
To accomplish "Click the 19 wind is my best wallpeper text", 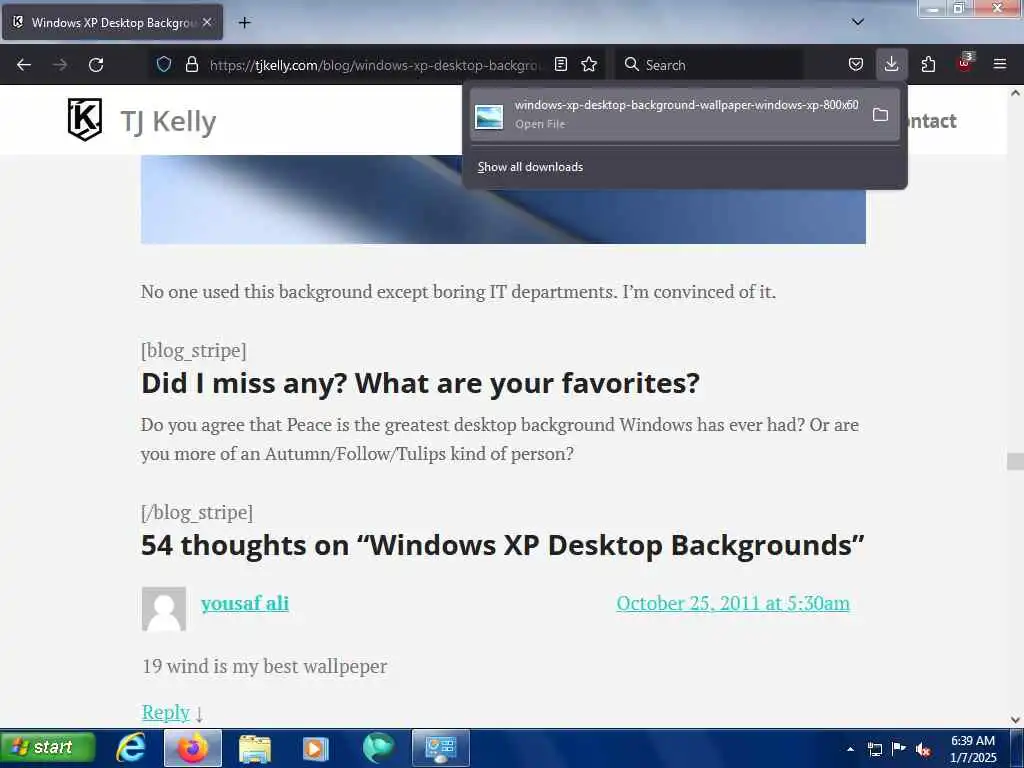I will click(264, 666).
